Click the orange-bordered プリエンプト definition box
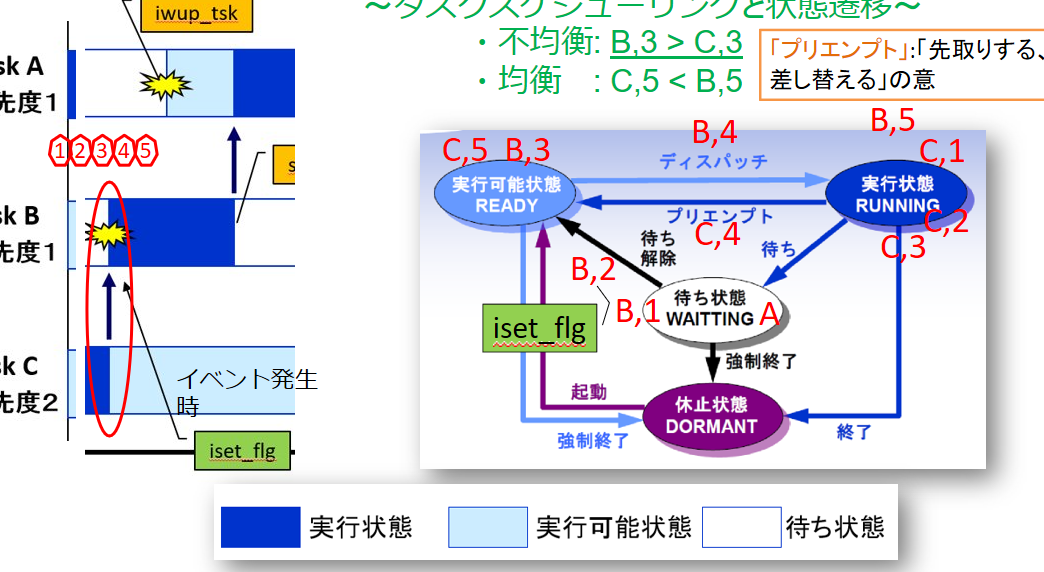The image size is (1044, 572). point(901,64)
